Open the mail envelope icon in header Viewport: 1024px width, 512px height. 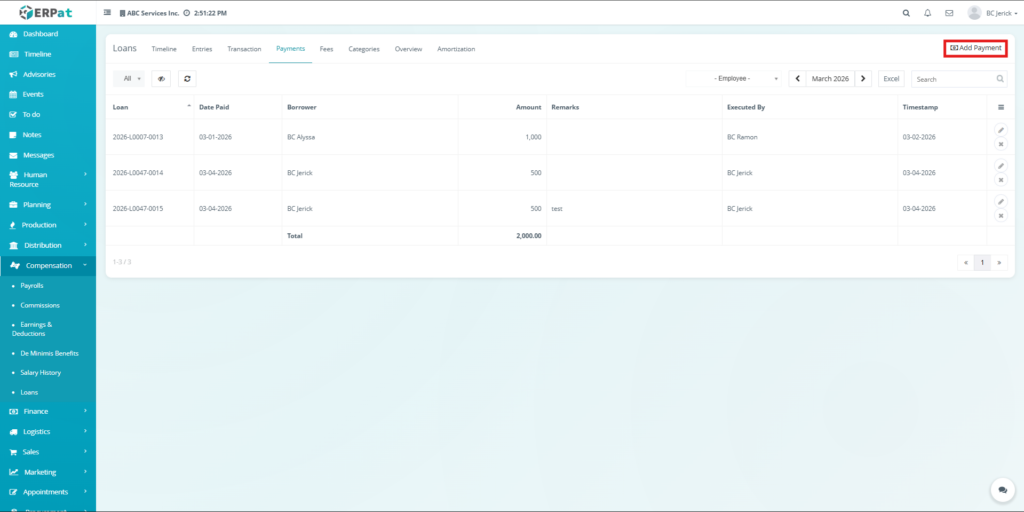[949, 13]
